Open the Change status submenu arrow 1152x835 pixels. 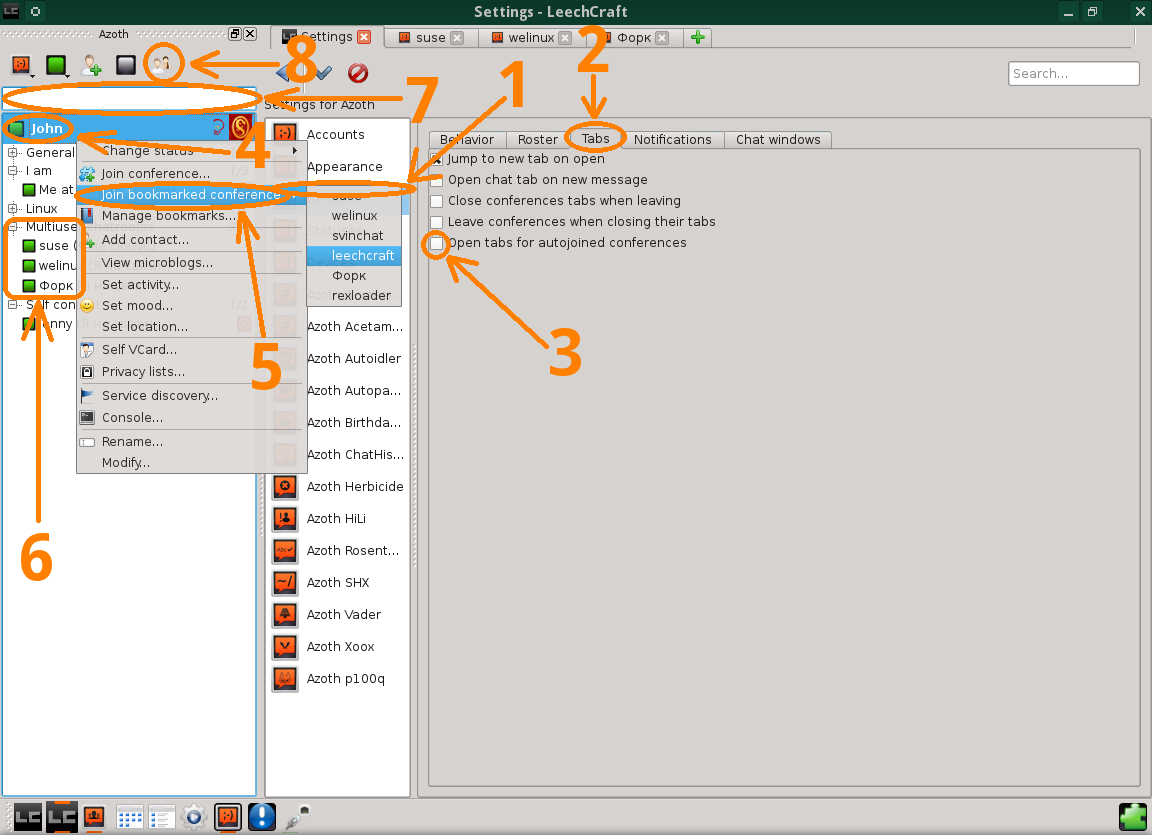pos(295,151)
